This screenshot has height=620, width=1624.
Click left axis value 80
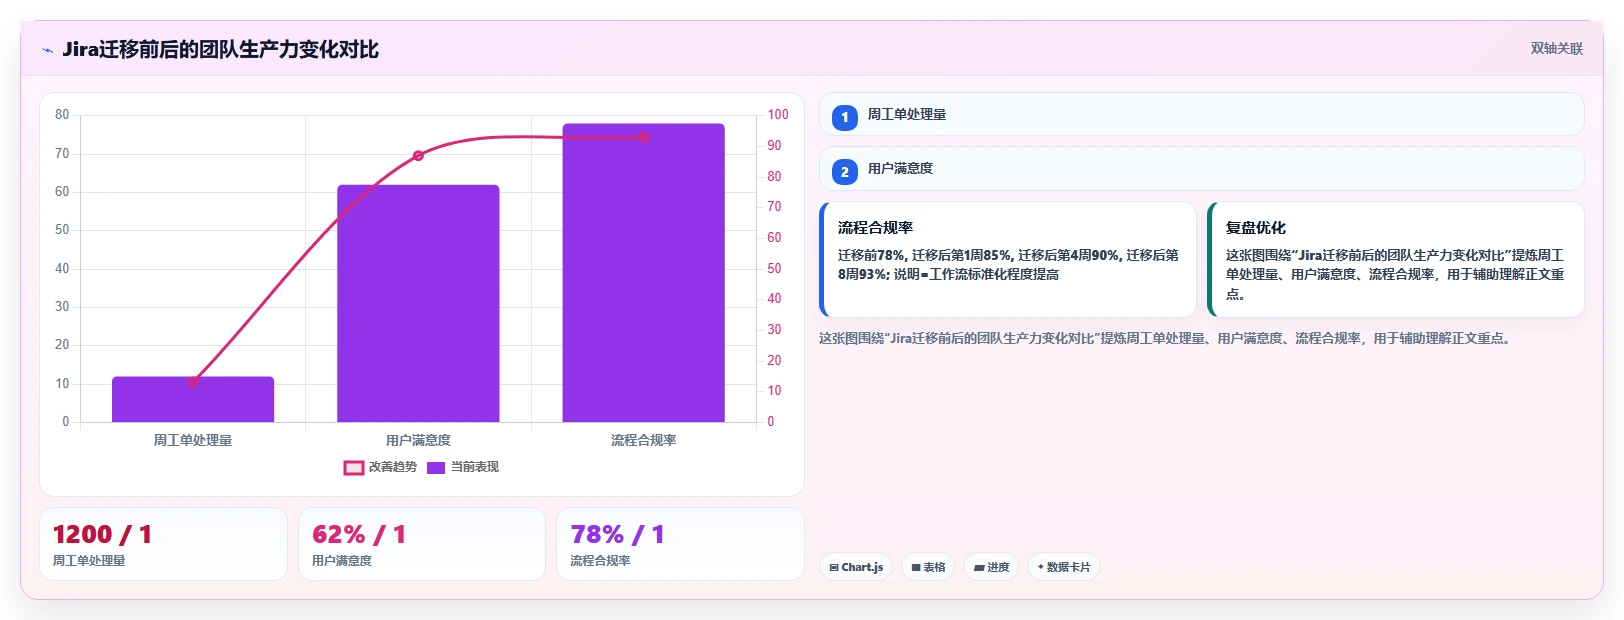tap(62, 115)
